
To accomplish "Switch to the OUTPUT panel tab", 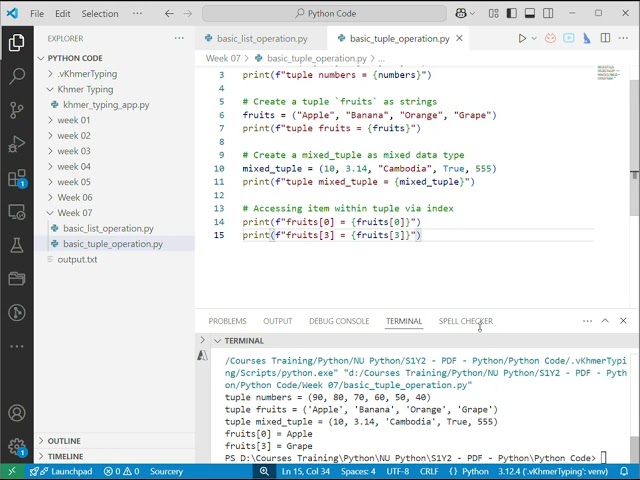I will click(x=278, y=321).
